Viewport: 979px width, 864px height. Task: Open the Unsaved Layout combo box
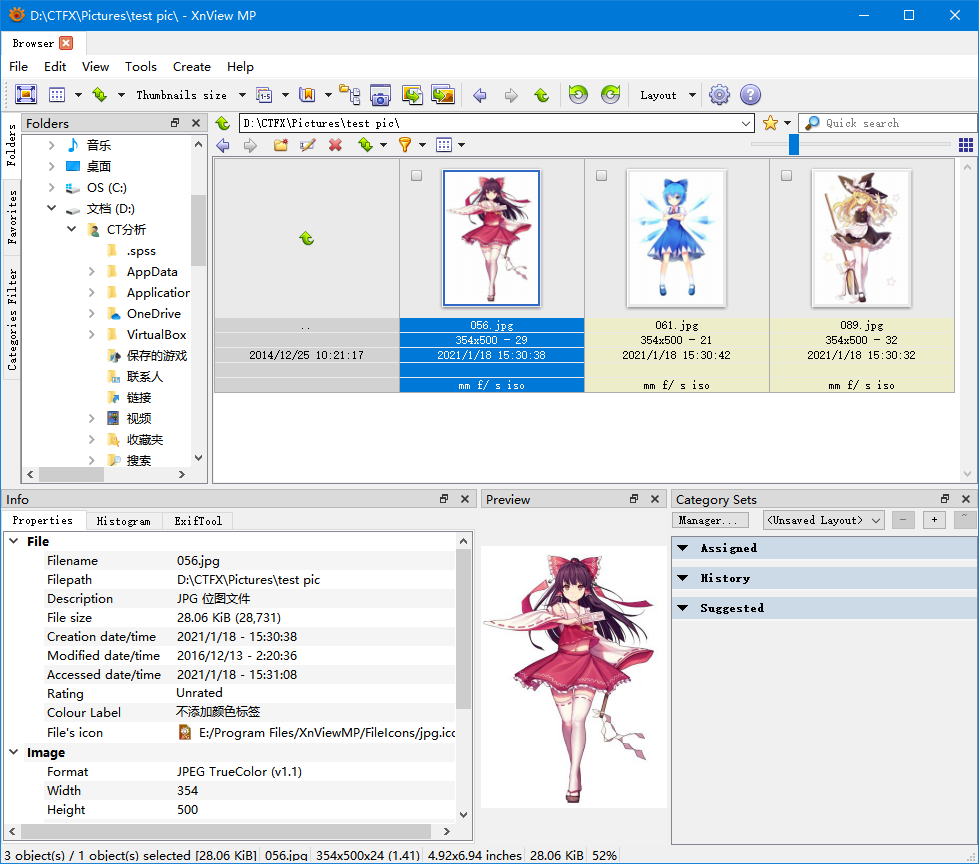click(823, 520)
